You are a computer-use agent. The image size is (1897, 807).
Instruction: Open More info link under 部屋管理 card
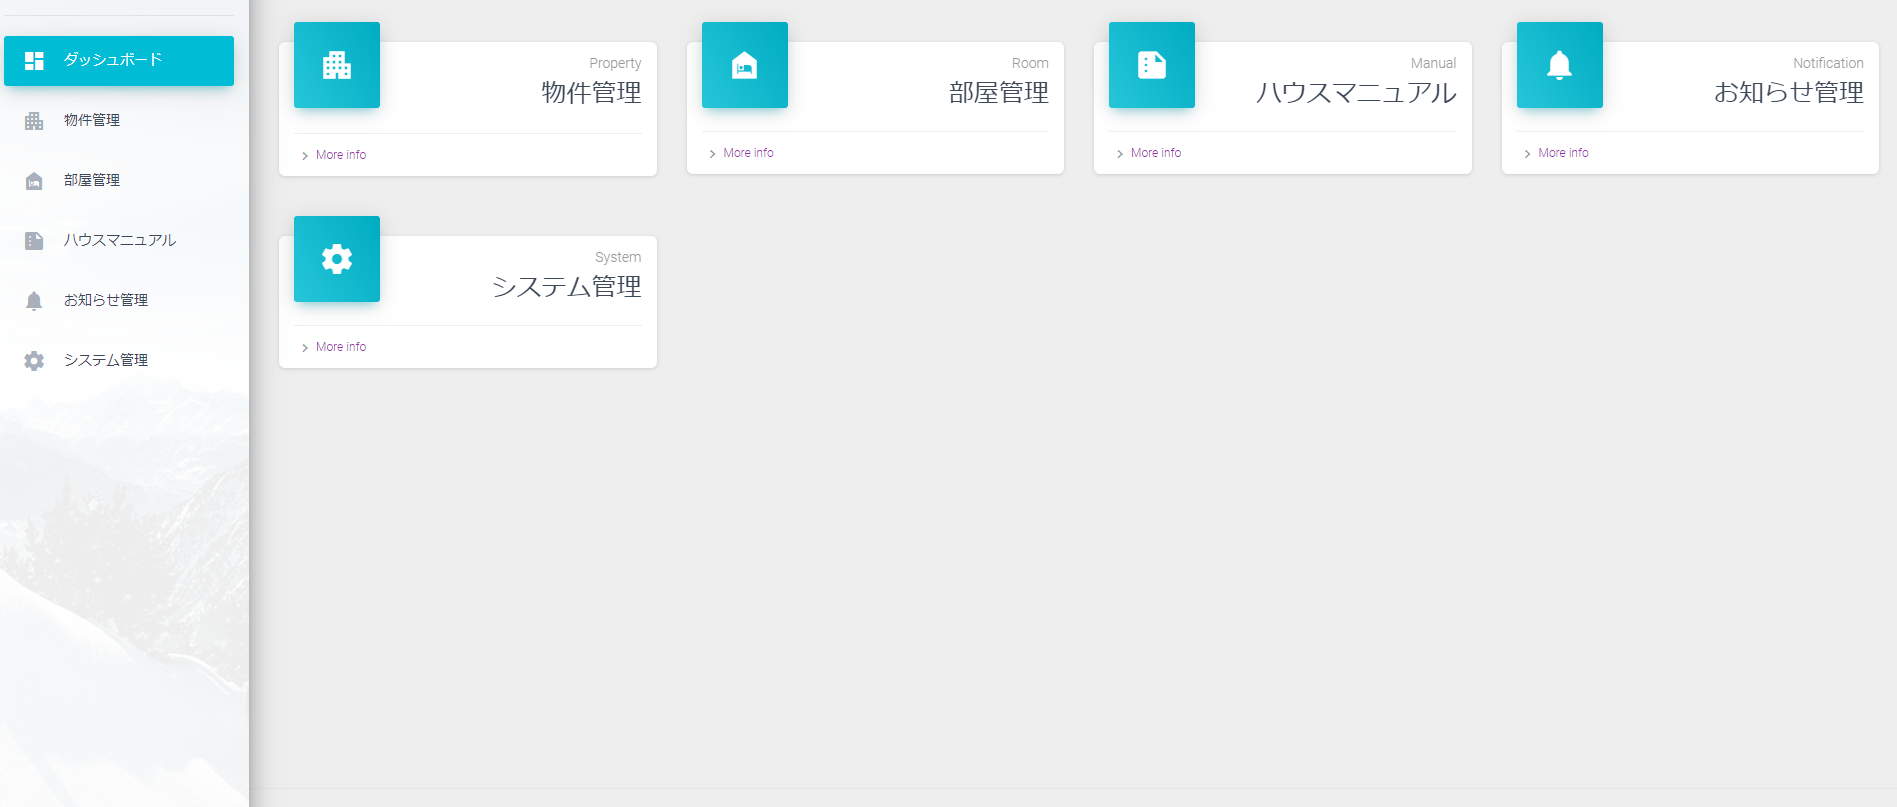(748, 153)
